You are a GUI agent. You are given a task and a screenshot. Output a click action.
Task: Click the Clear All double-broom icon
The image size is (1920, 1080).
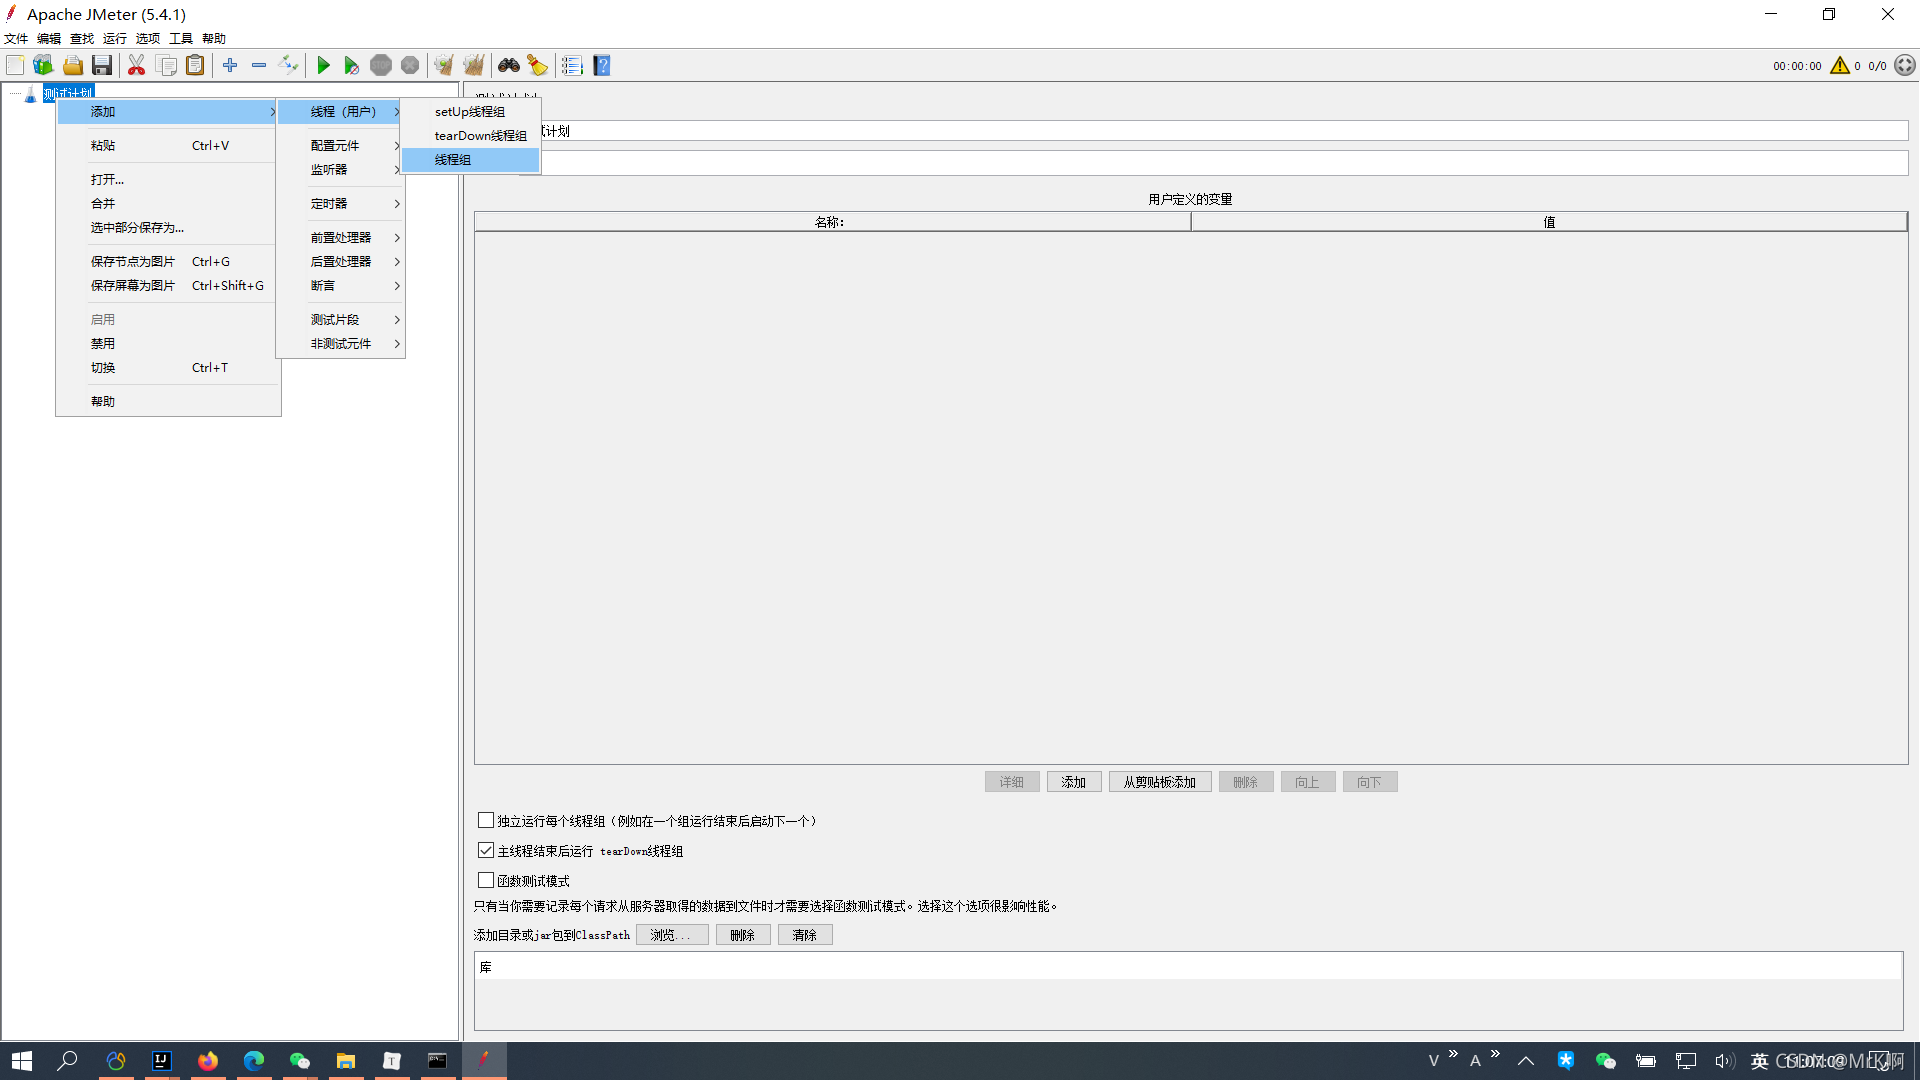click(473, 66)
